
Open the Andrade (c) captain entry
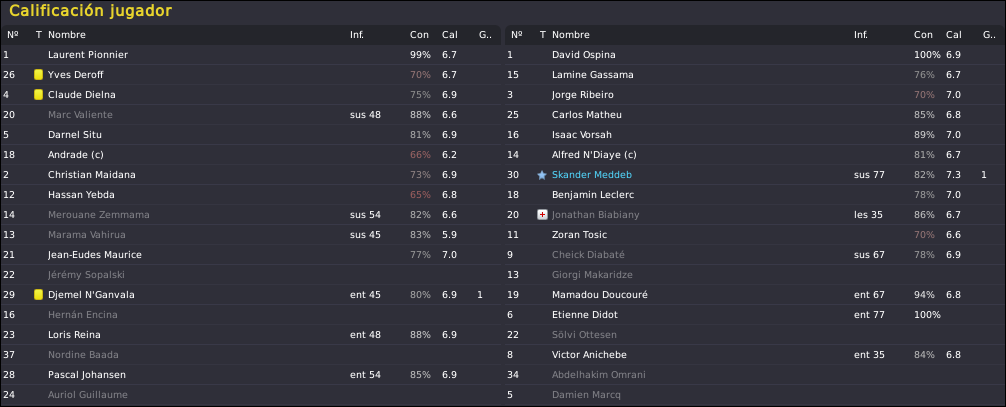pyautogui.click(x=251, y=155)
